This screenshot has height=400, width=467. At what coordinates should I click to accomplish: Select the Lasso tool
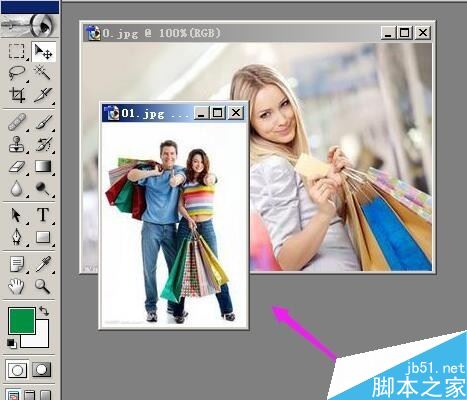[16, 72]
